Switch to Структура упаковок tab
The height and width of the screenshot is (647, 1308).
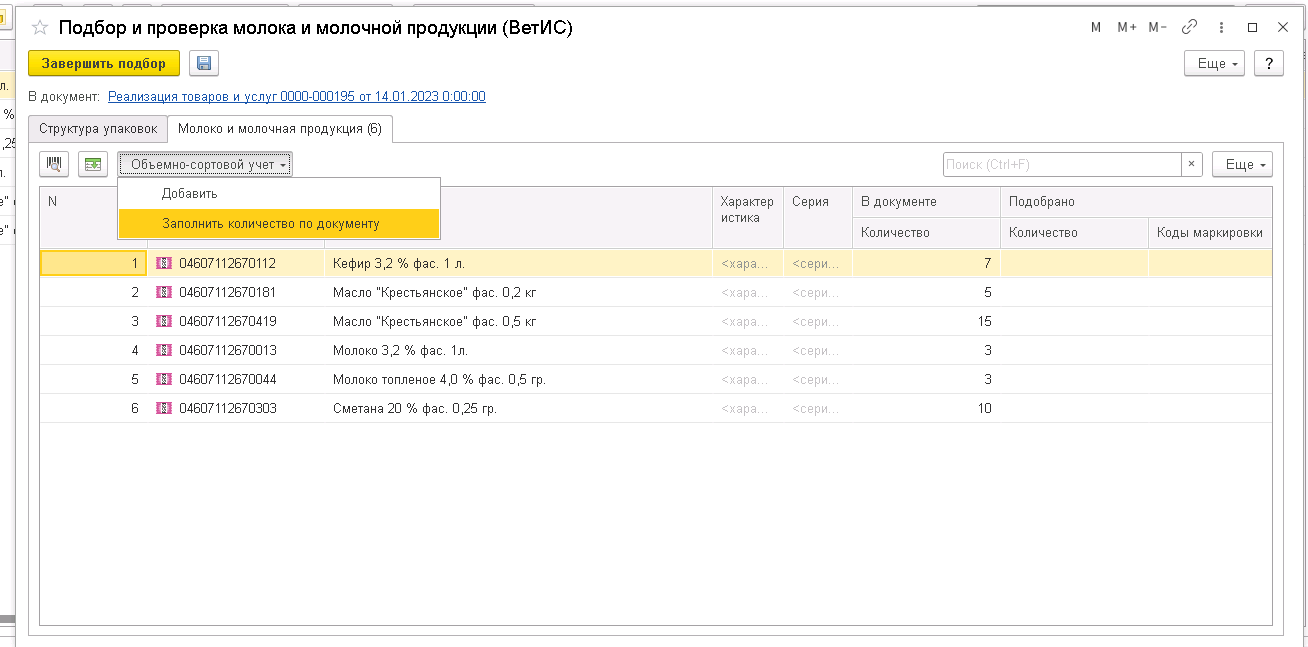(98, 129)
